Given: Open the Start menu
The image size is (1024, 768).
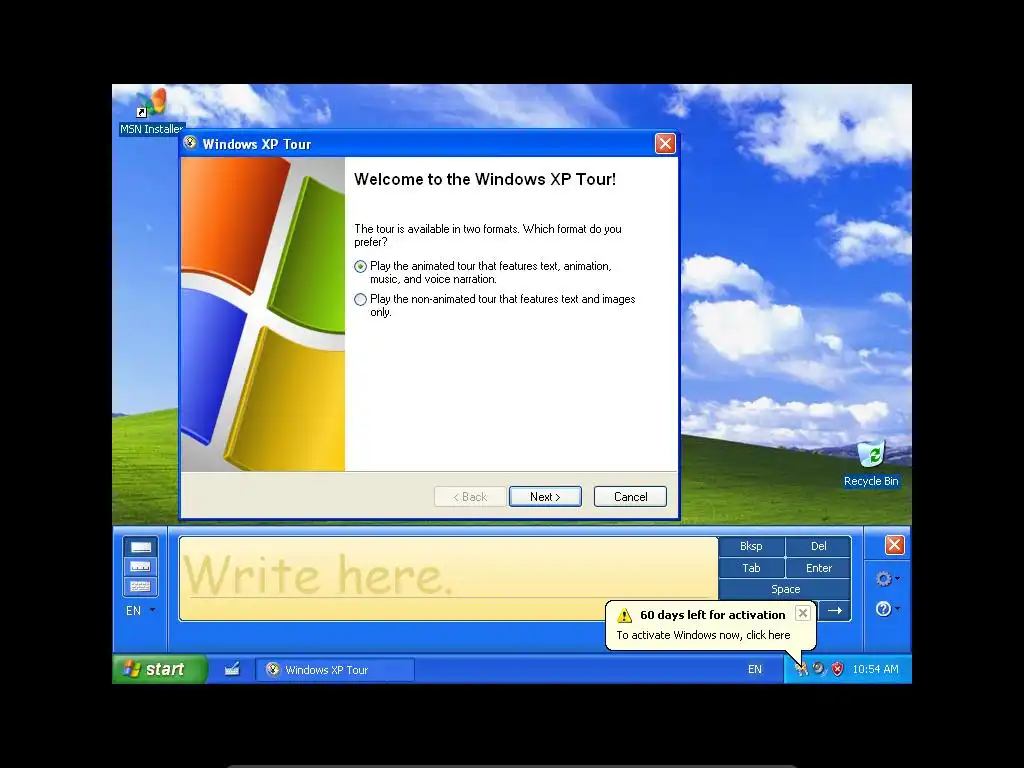Looking at the screenshot, I should (159, 669).
